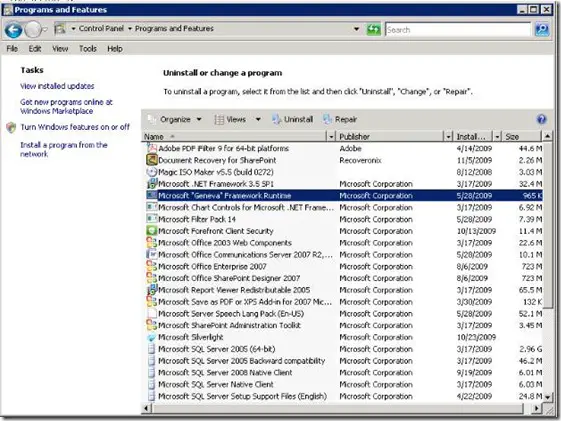Expand the arrow before Programs and Features breadcrumb
Image resolution: width=561 pixels, height=421 pixels.
130,29
